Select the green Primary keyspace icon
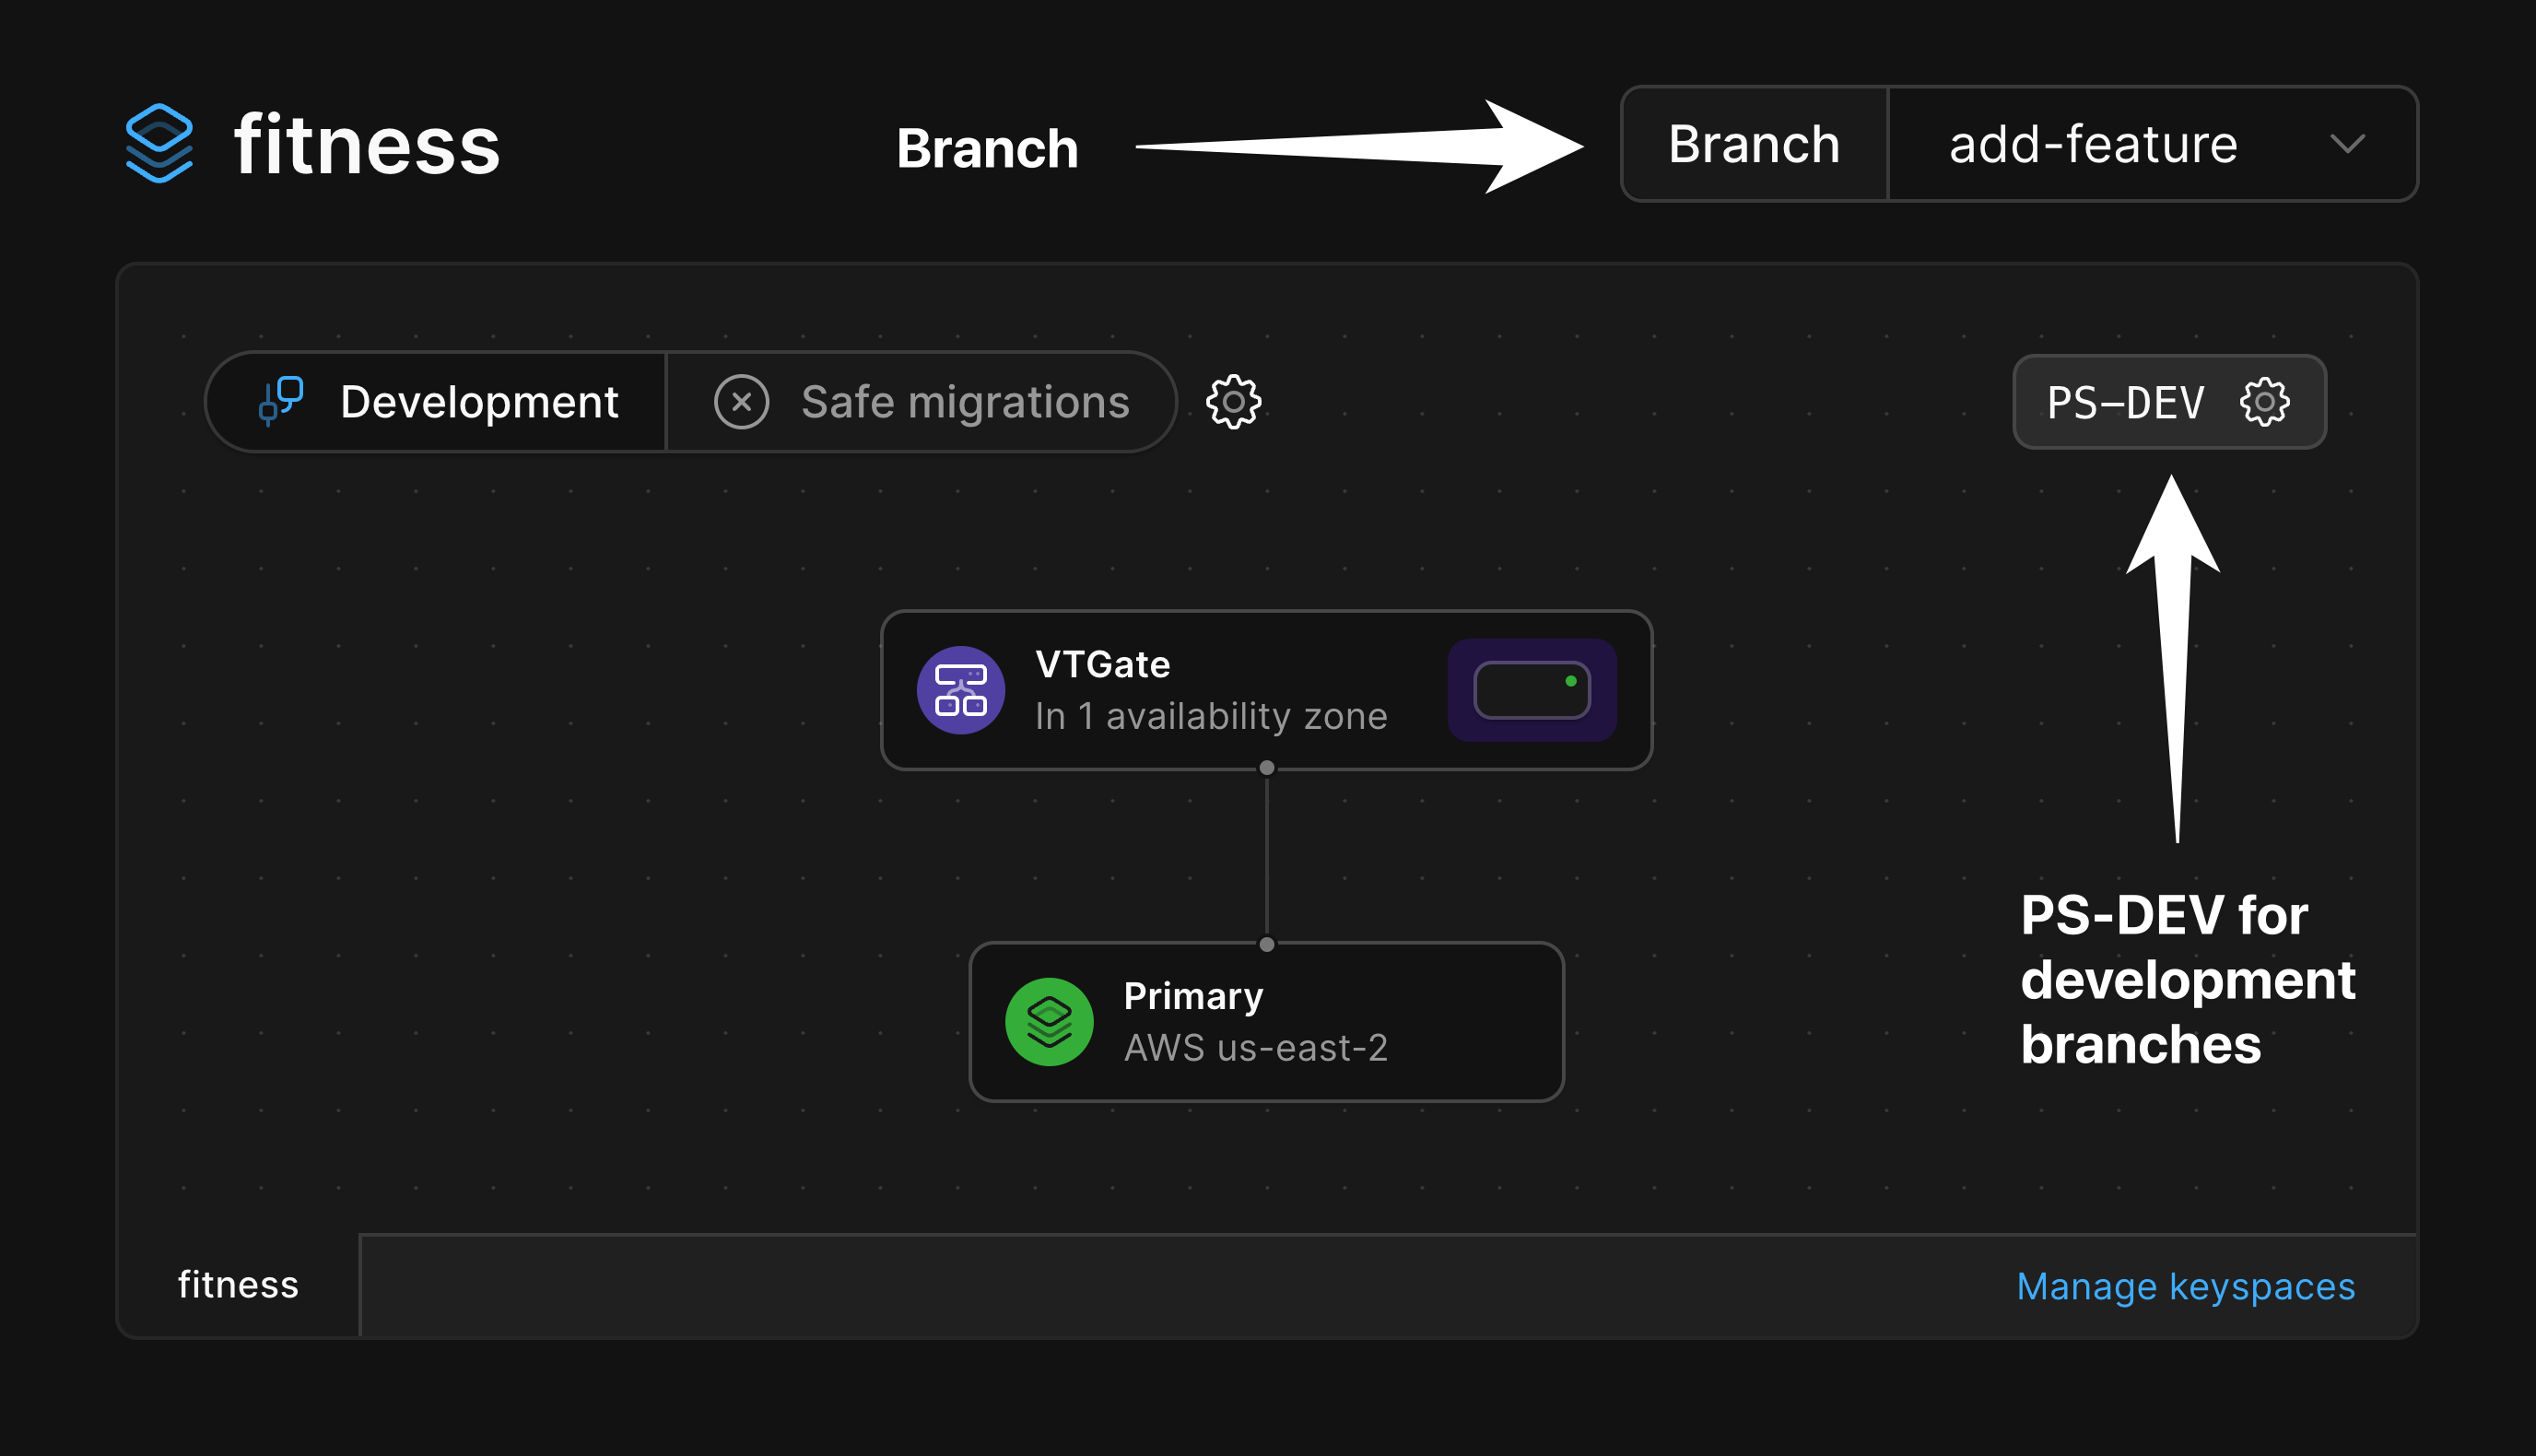This screenshot has height=1456, width=2536. click(1048, 1021)
